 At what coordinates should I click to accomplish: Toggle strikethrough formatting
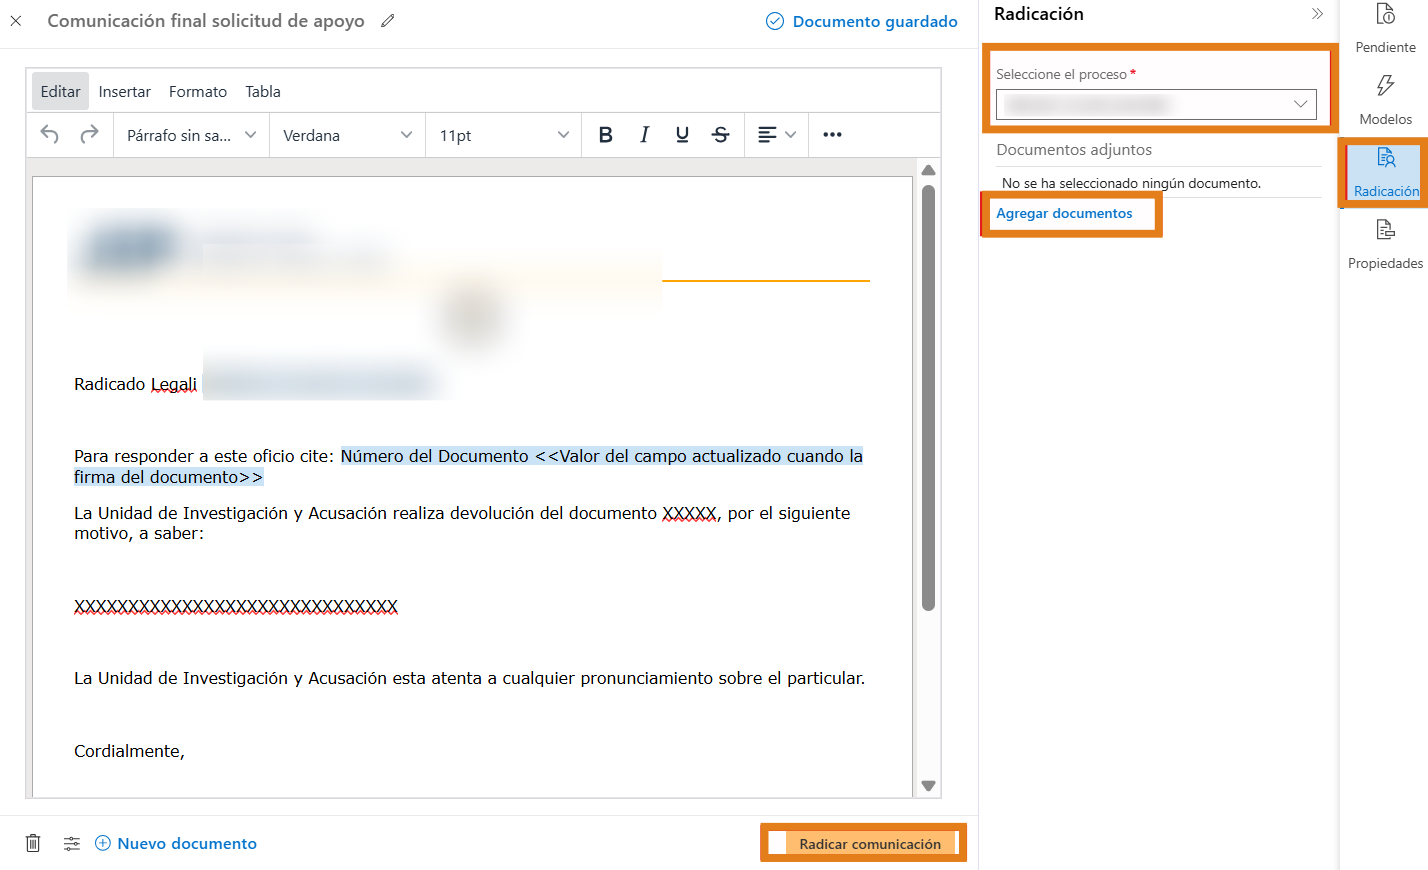[x=720, y=135]
